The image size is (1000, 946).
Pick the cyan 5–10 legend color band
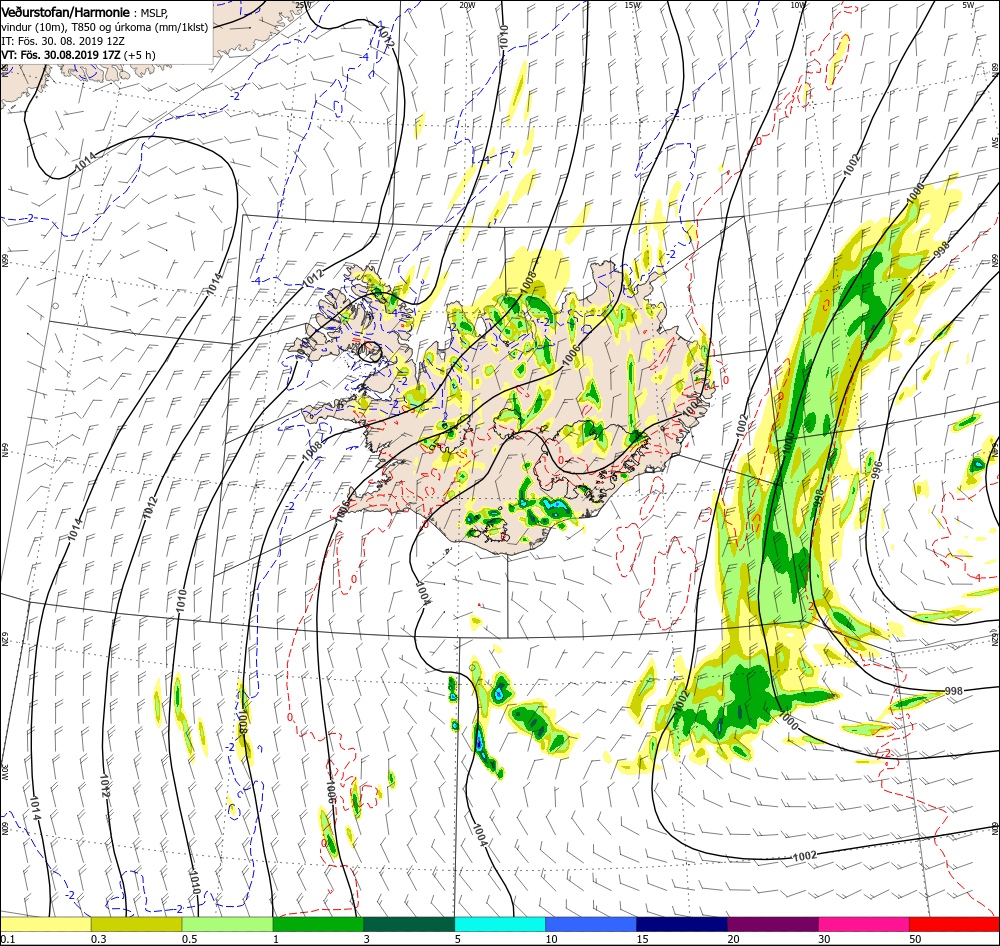(x=500, y=924)
